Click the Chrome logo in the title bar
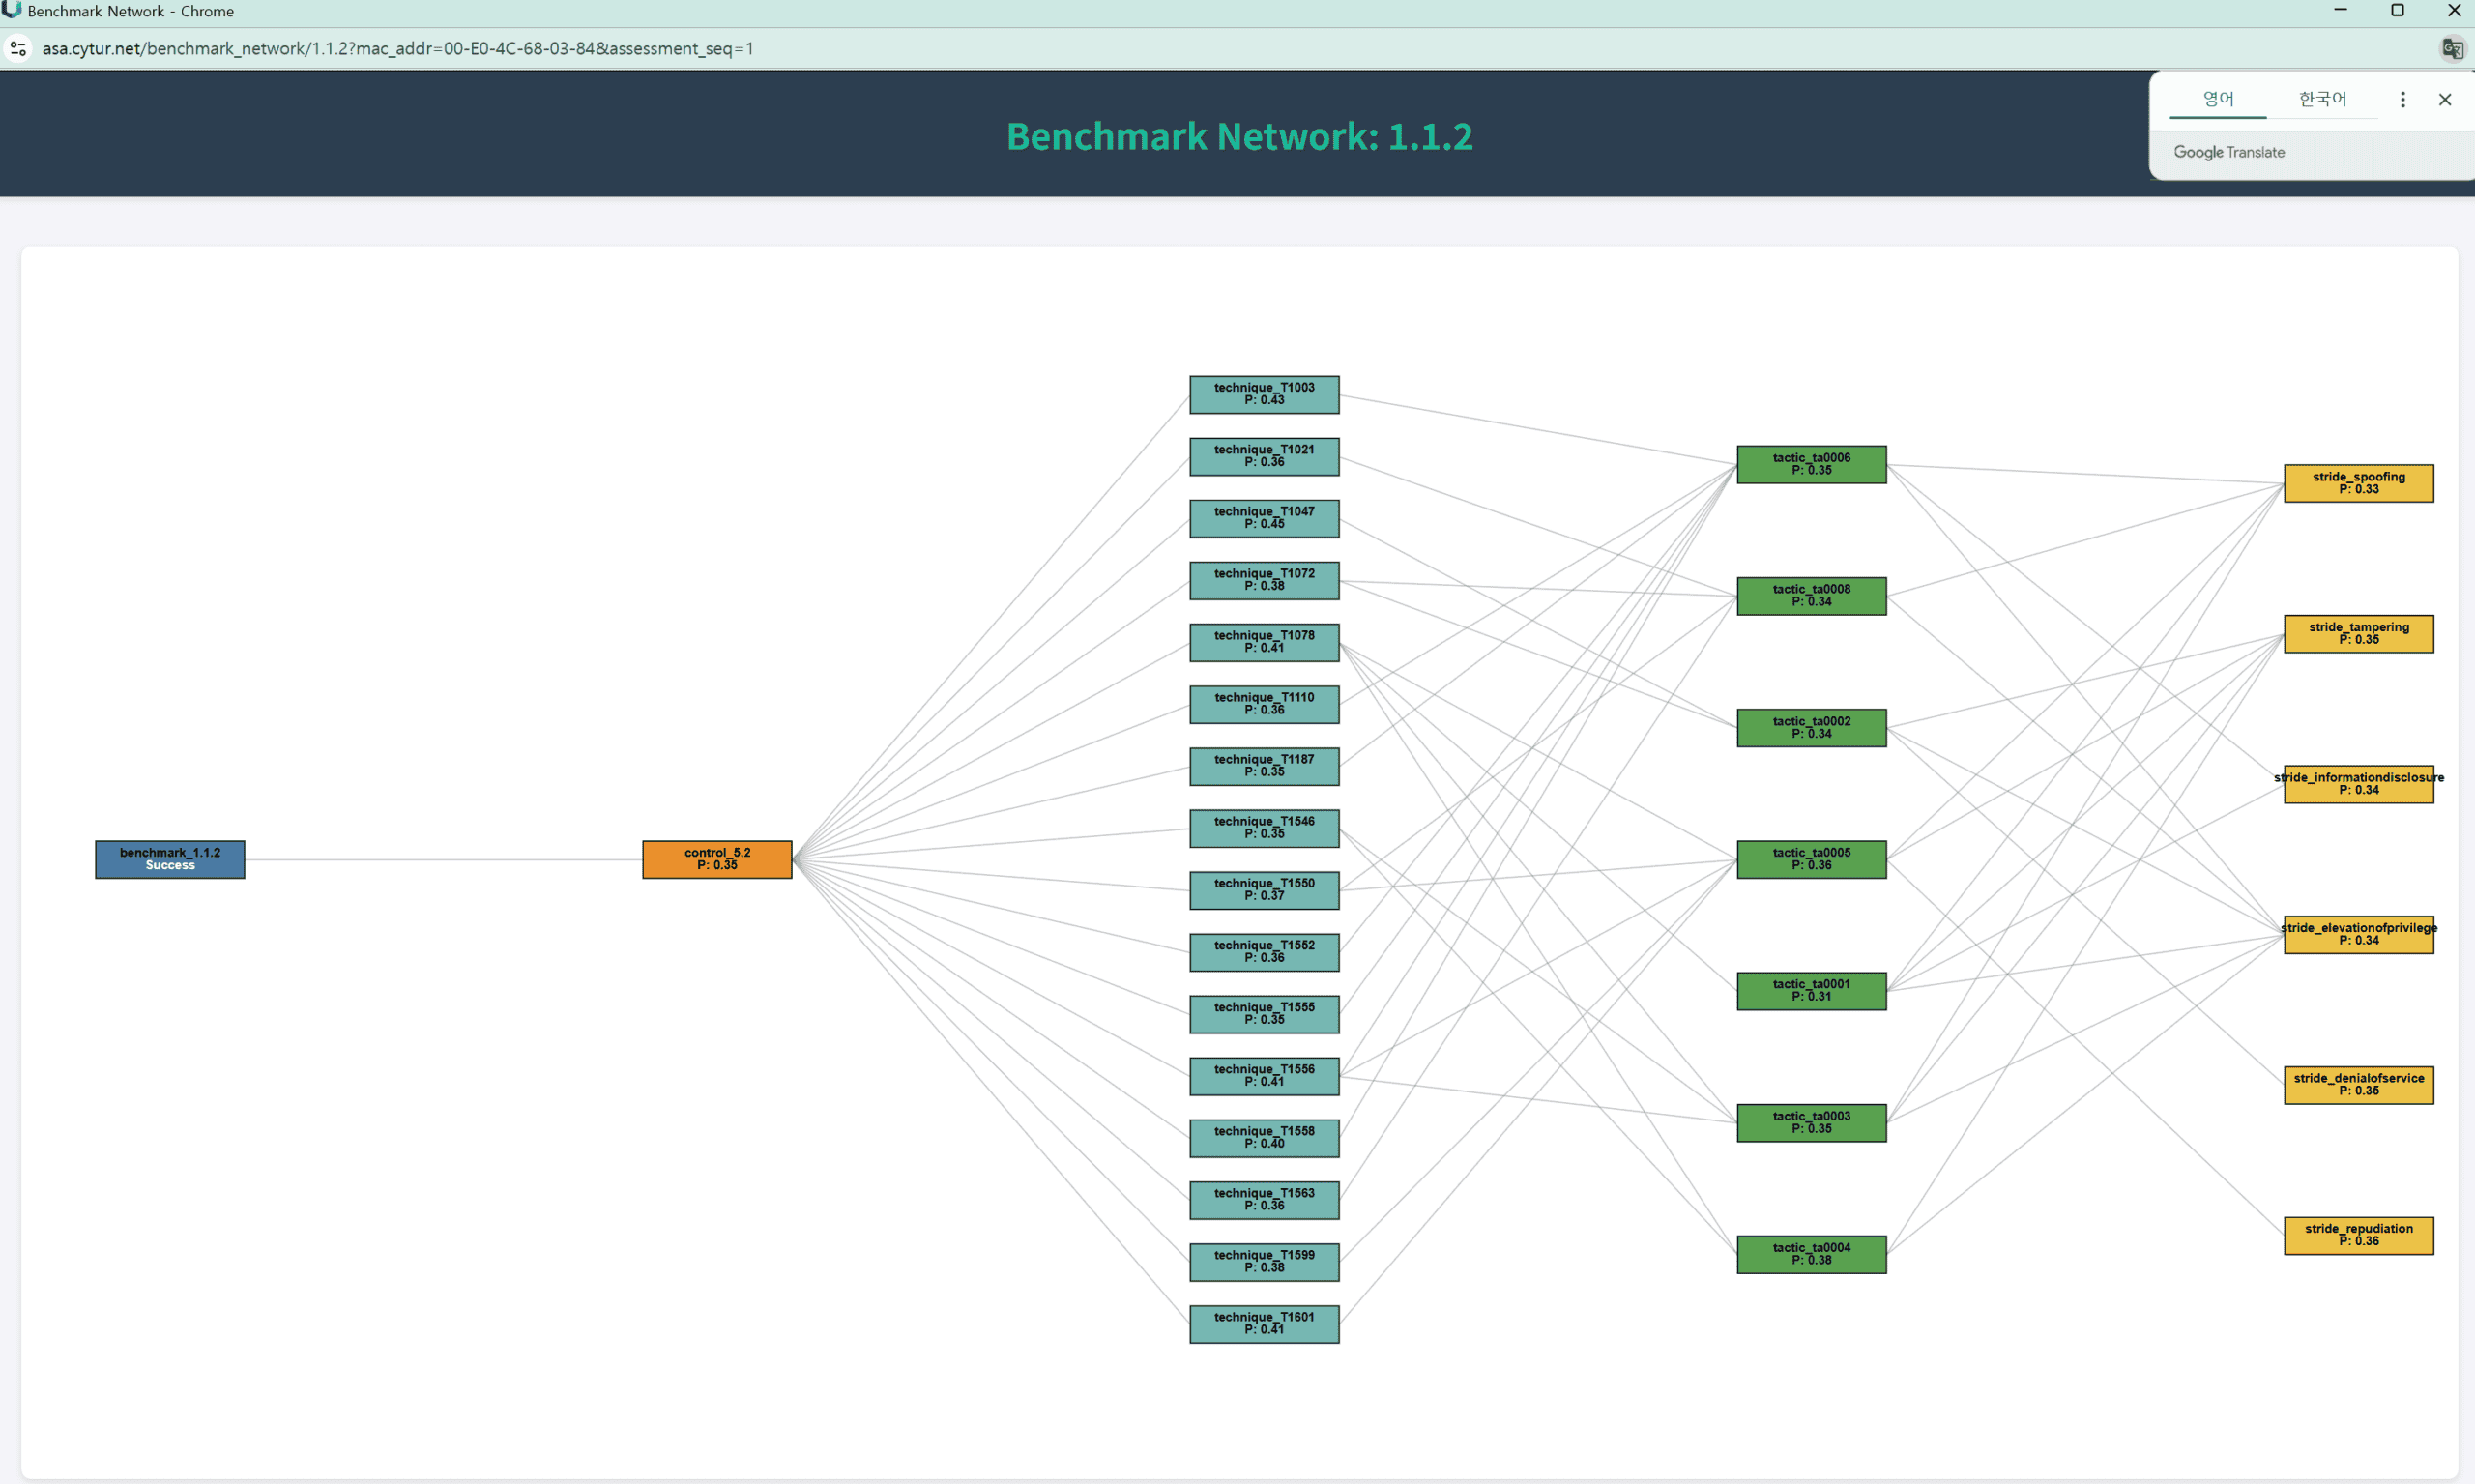Image resolution: width=2475 pixels, height=1484 pixels. pos(11,10)
